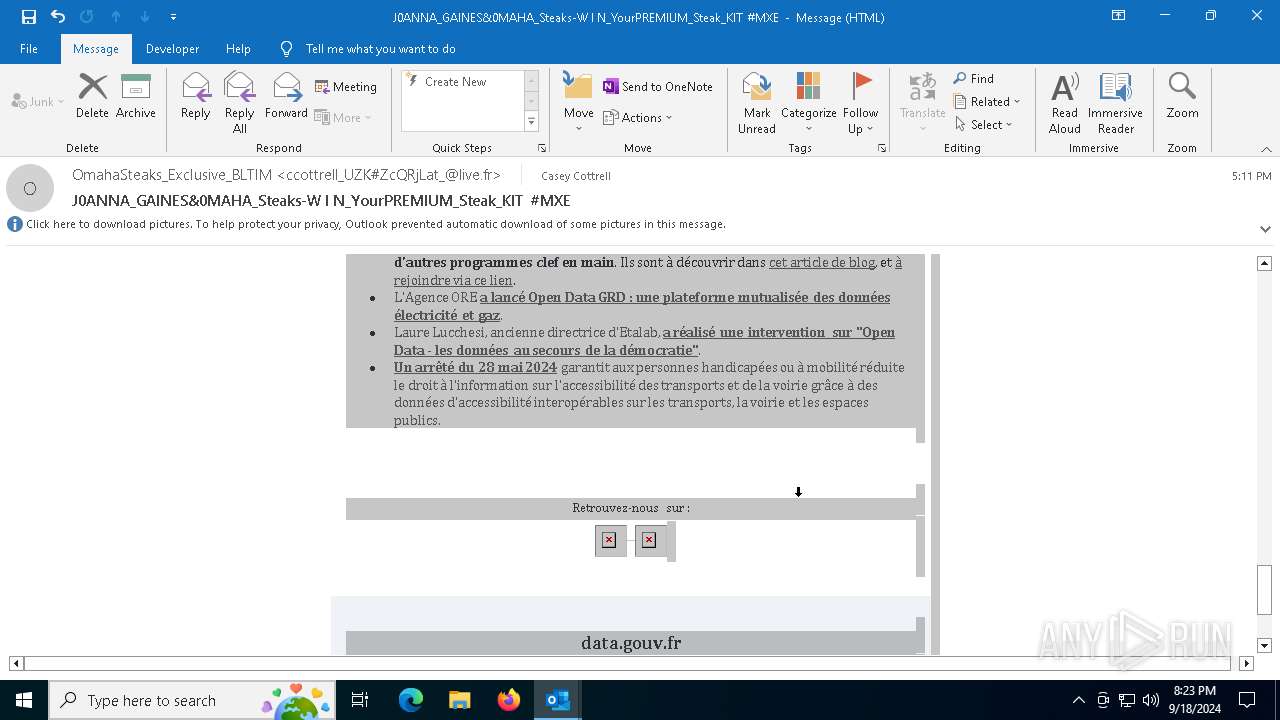Open 'Un arrêté du 28 mai 2024' link
Viewport: 1280px width, 720px height.
click(x=475, y=367)
